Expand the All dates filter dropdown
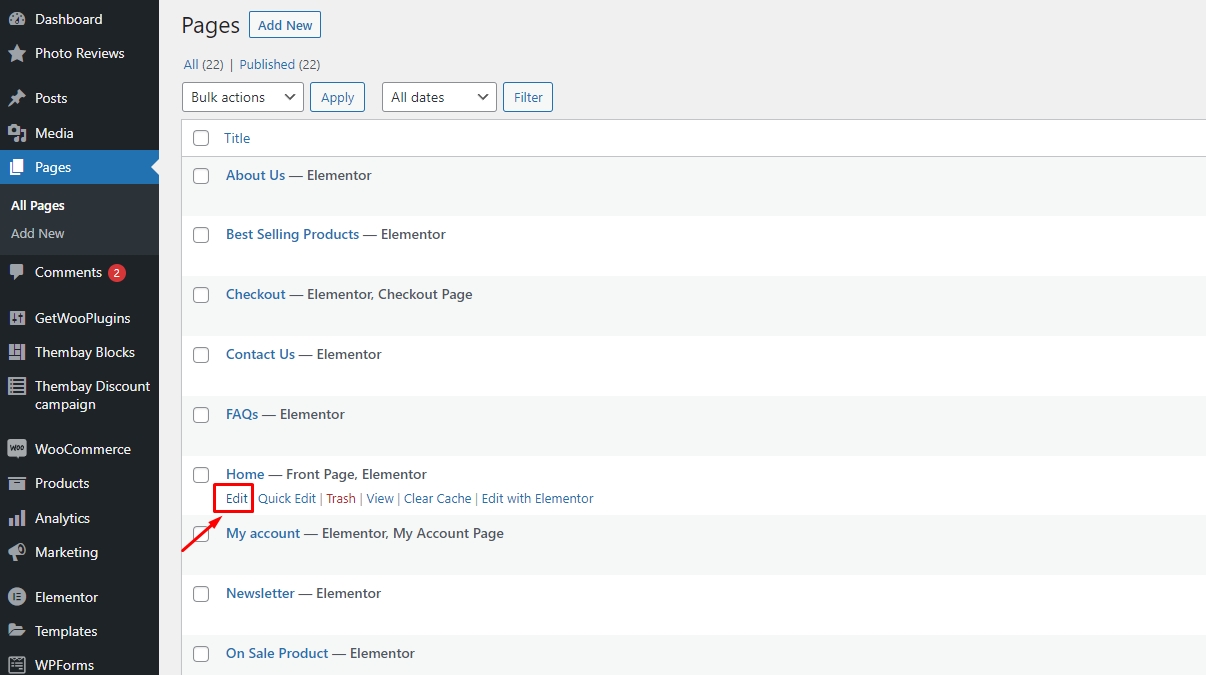This screenshot has width=1206, height=675. [x=439, y=97]
